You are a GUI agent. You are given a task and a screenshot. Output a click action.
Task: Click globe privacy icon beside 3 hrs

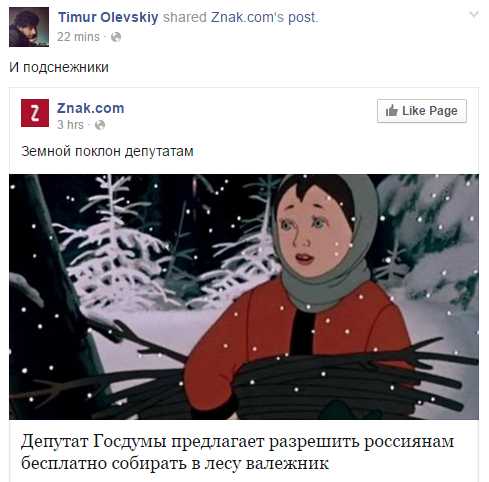pyautogui.click(x=100, y=125)
